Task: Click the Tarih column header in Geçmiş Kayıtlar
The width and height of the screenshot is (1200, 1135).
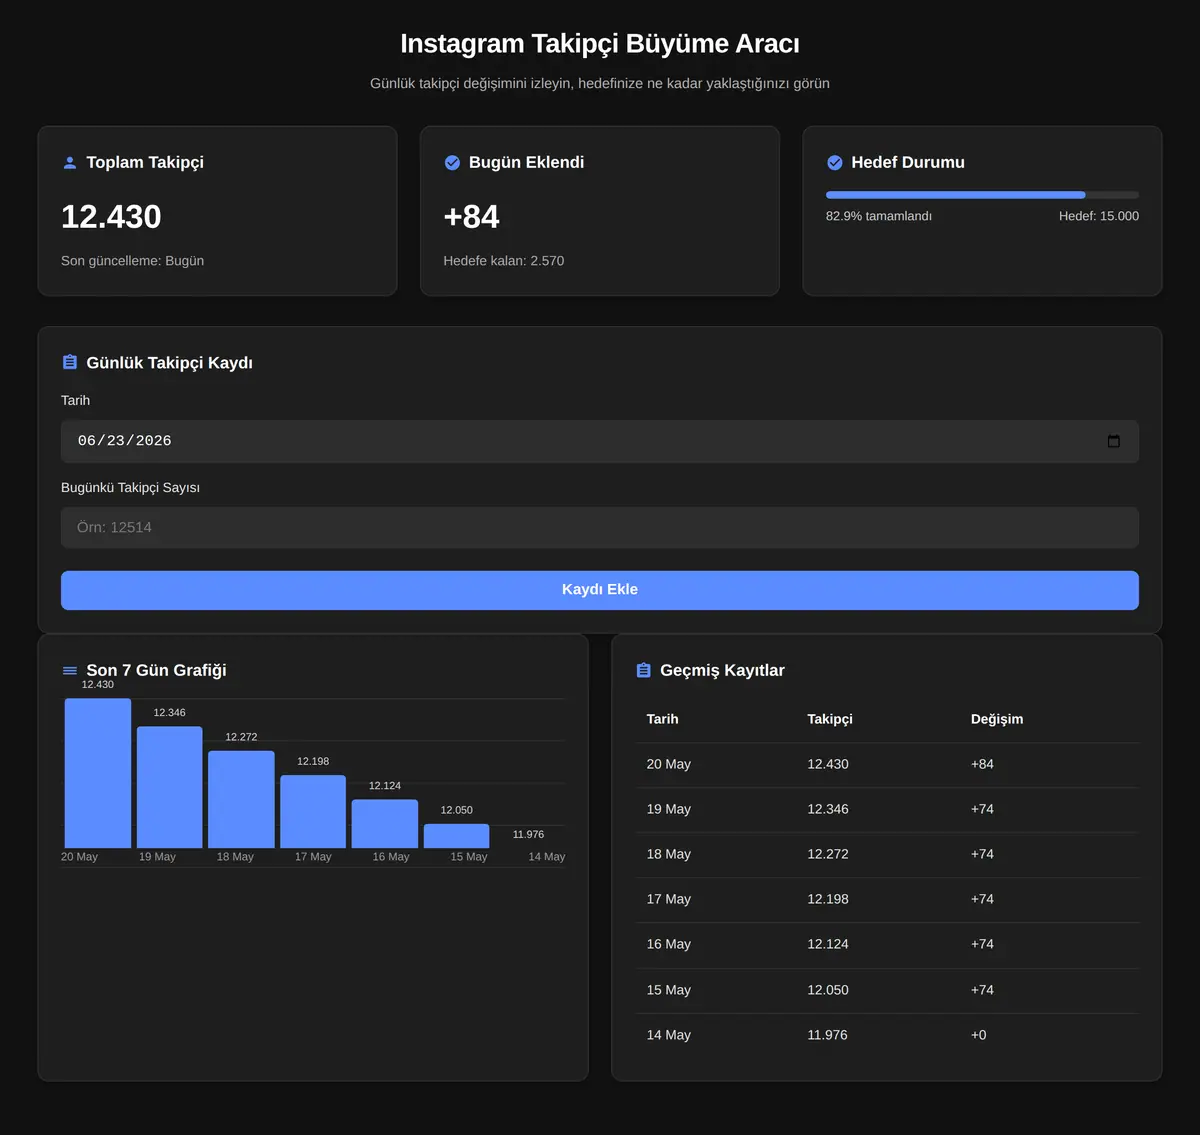Action: (x=663, y=719)
